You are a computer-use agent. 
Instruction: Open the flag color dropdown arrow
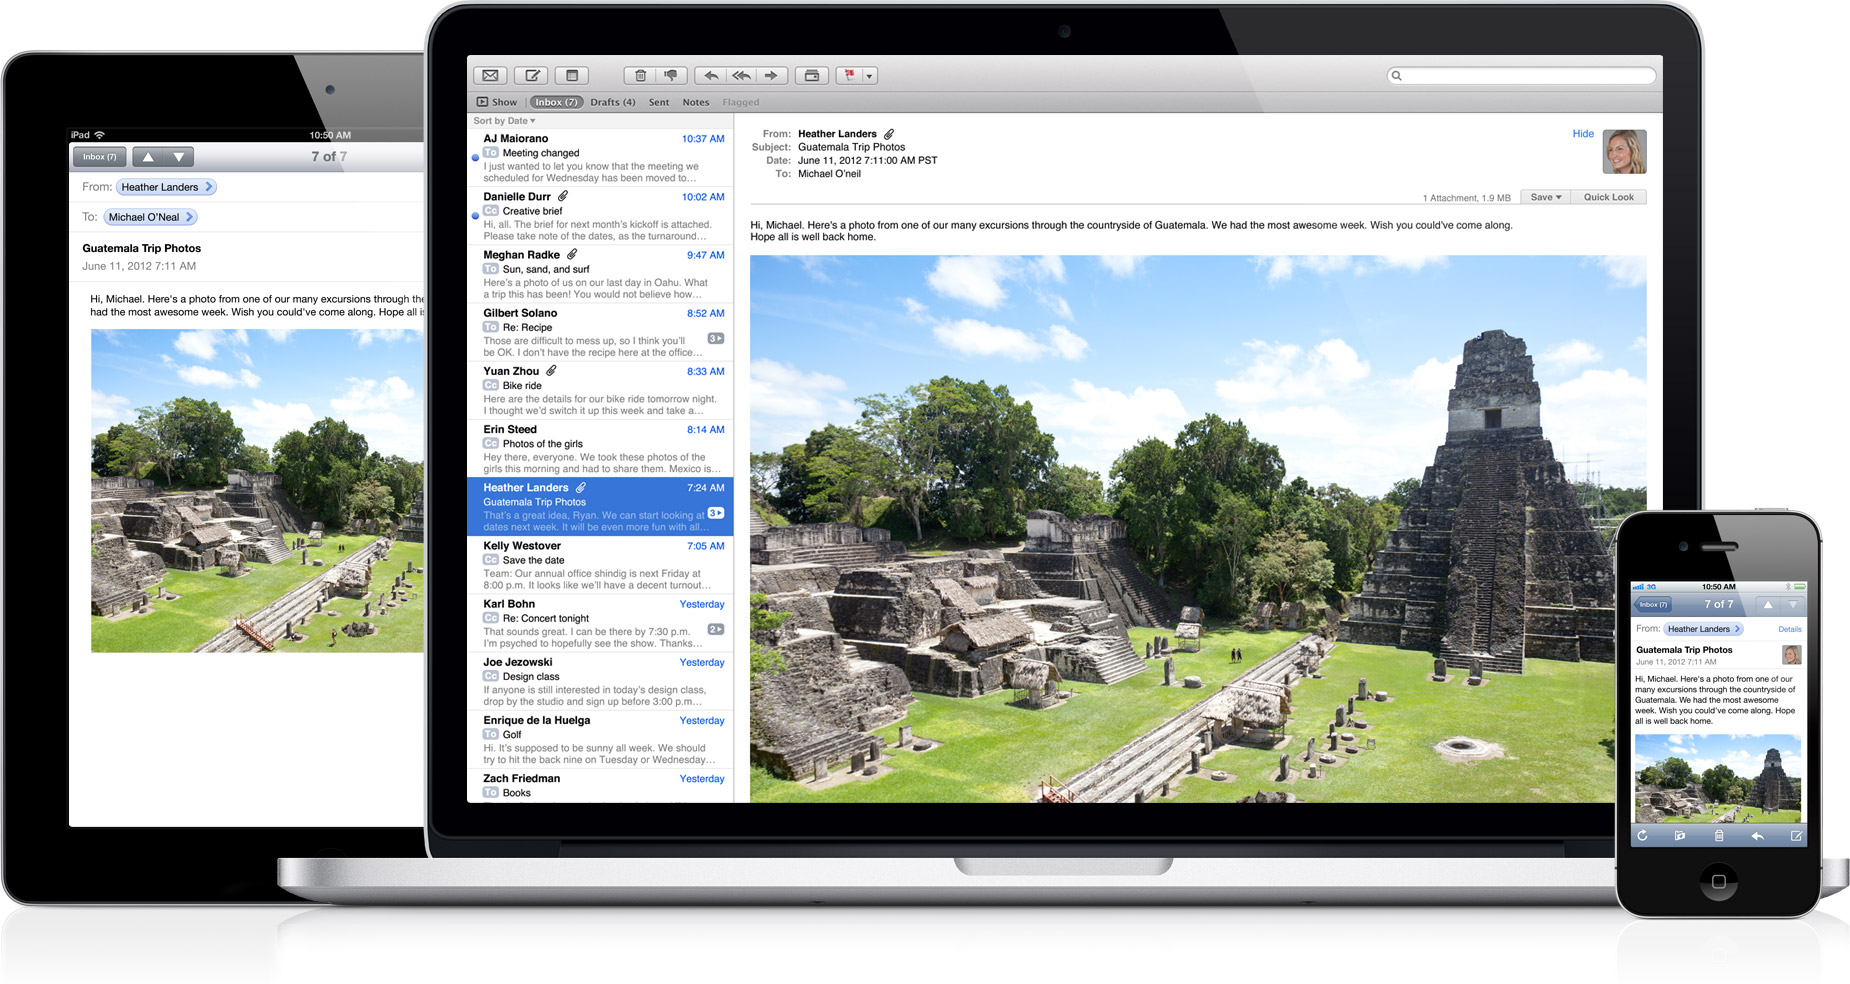[870, 76]
